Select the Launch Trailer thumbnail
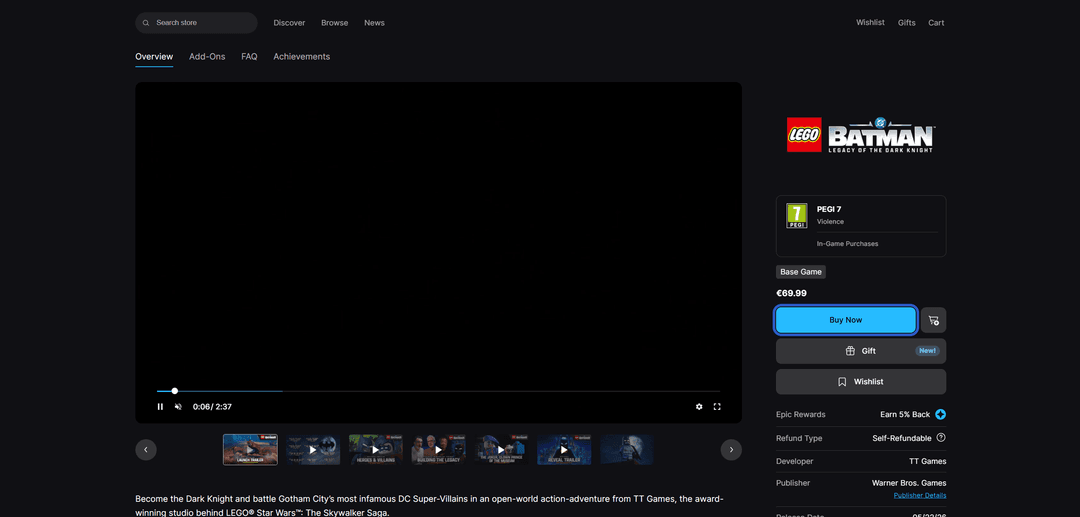Screen dimensions: 1080x517 250,450
